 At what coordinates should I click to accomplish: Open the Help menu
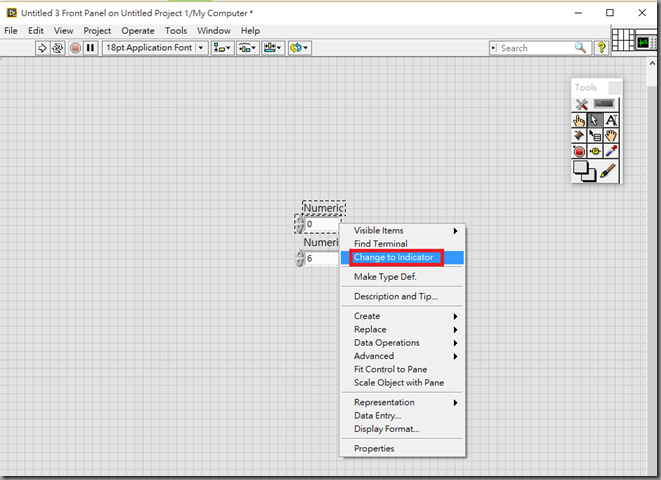pos(250,31)
